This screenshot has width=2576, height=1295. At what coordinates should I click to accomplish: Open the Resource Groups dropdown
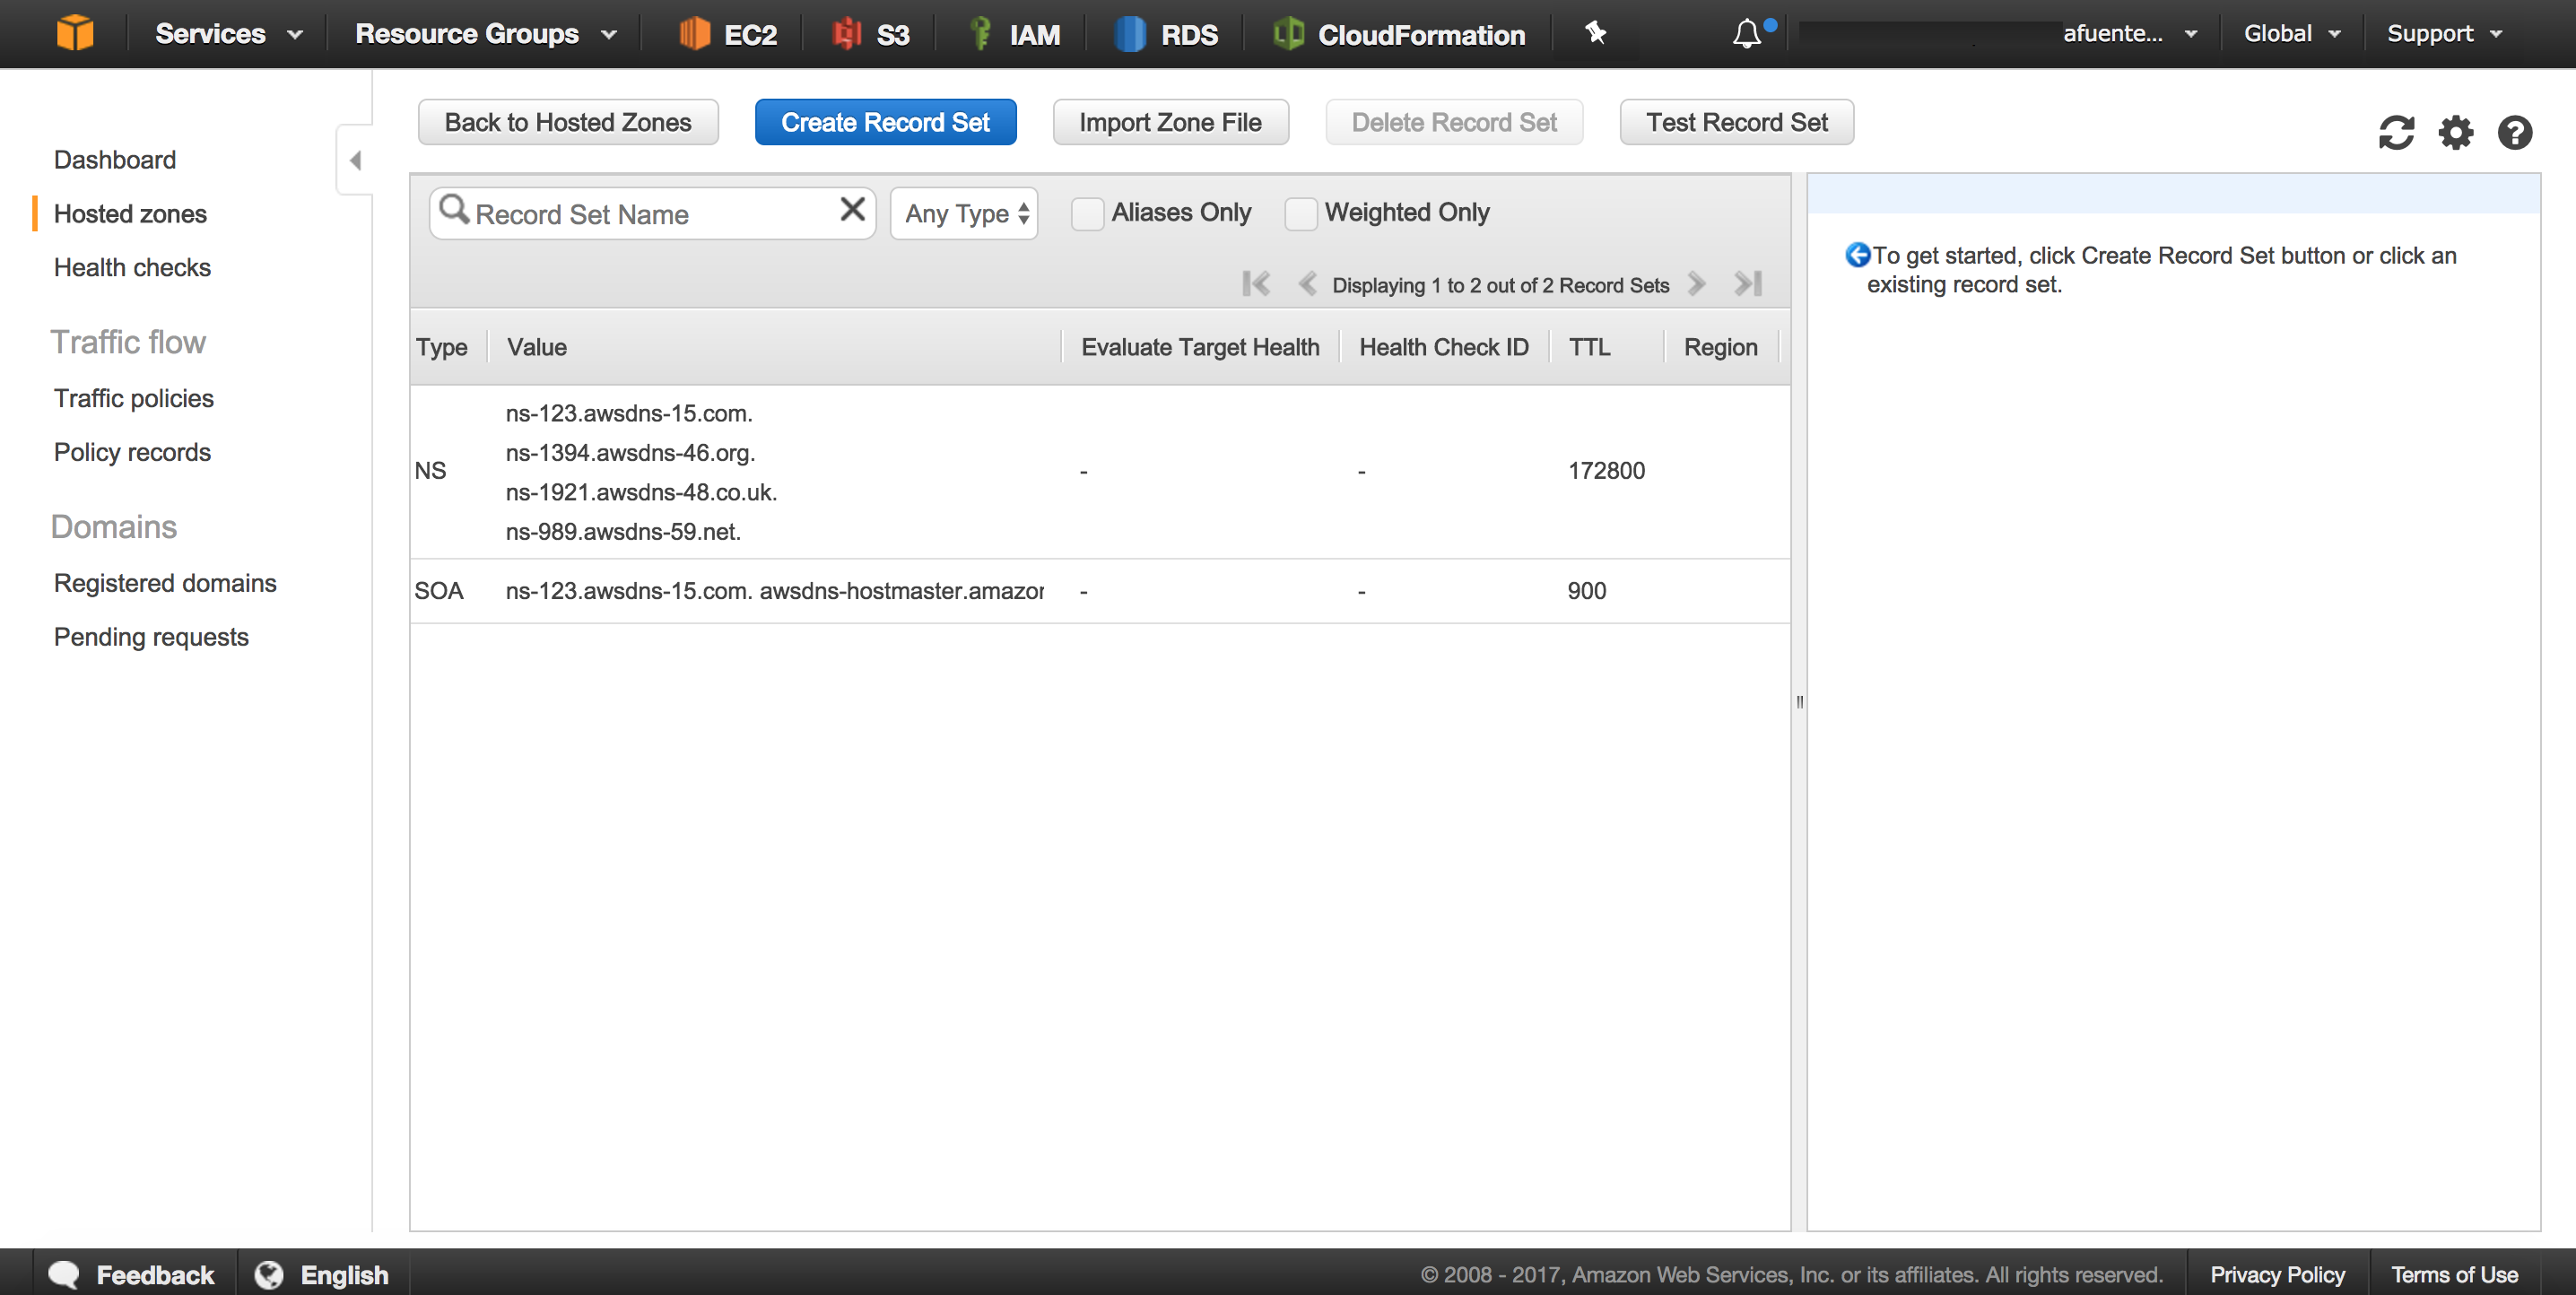[x=486, y=34]
